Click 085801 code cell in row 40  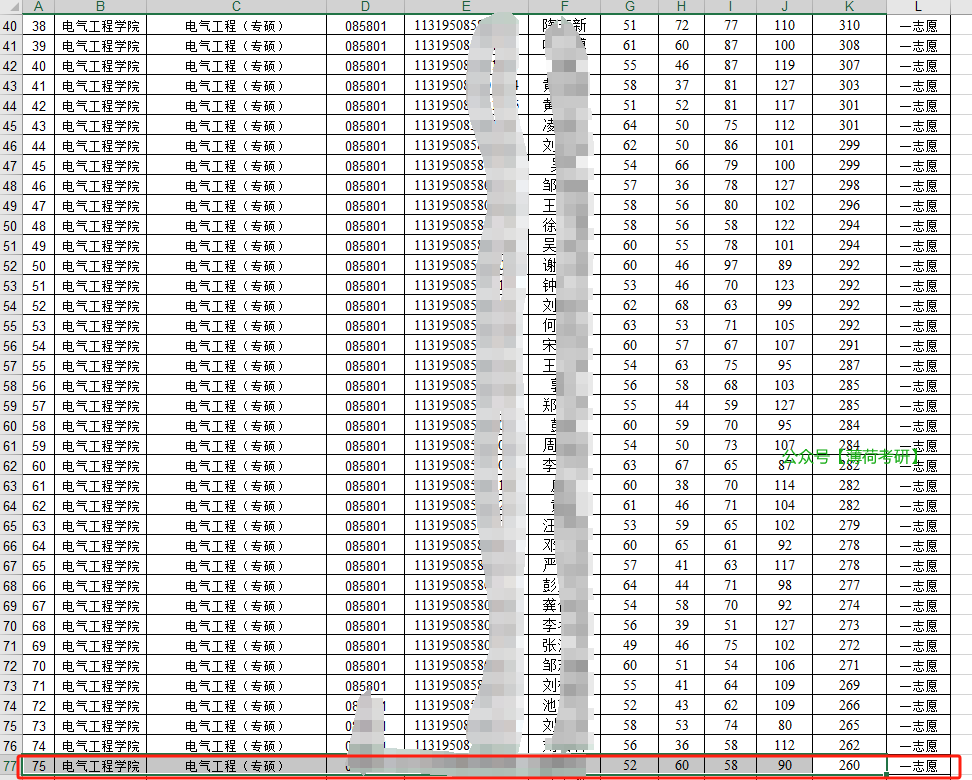(365, 25)
